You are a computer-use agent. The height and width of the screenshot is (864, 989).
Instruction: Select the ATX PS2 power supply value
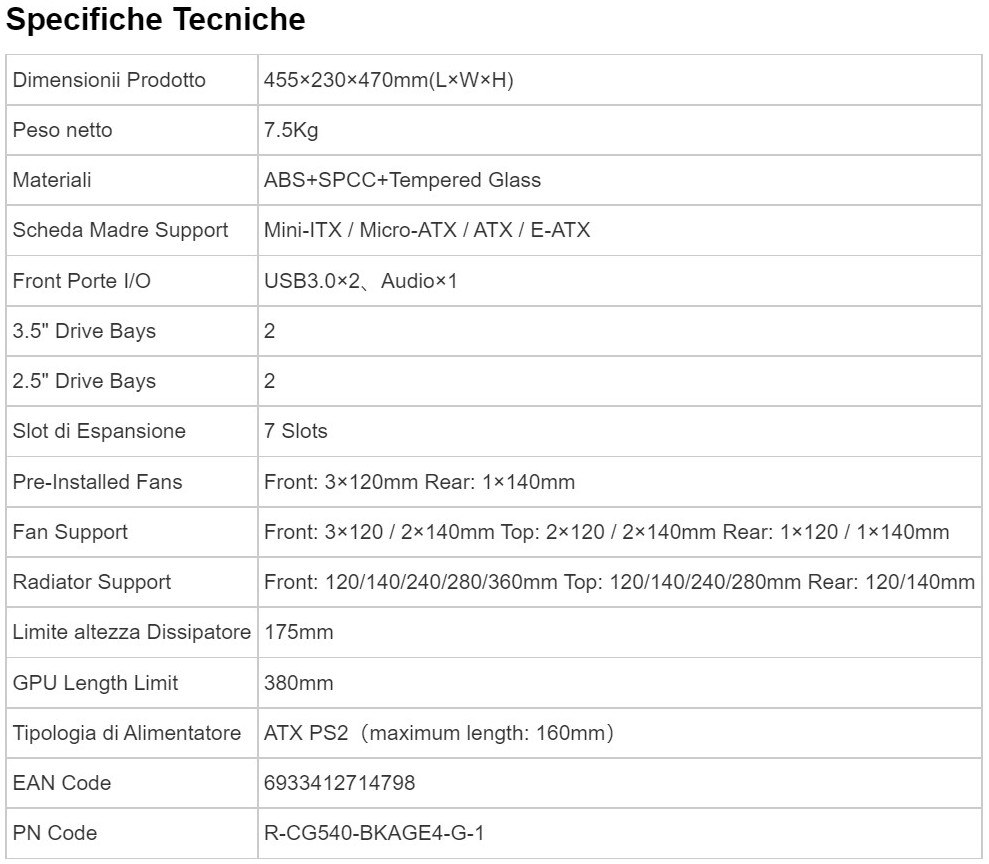(439, 733)
